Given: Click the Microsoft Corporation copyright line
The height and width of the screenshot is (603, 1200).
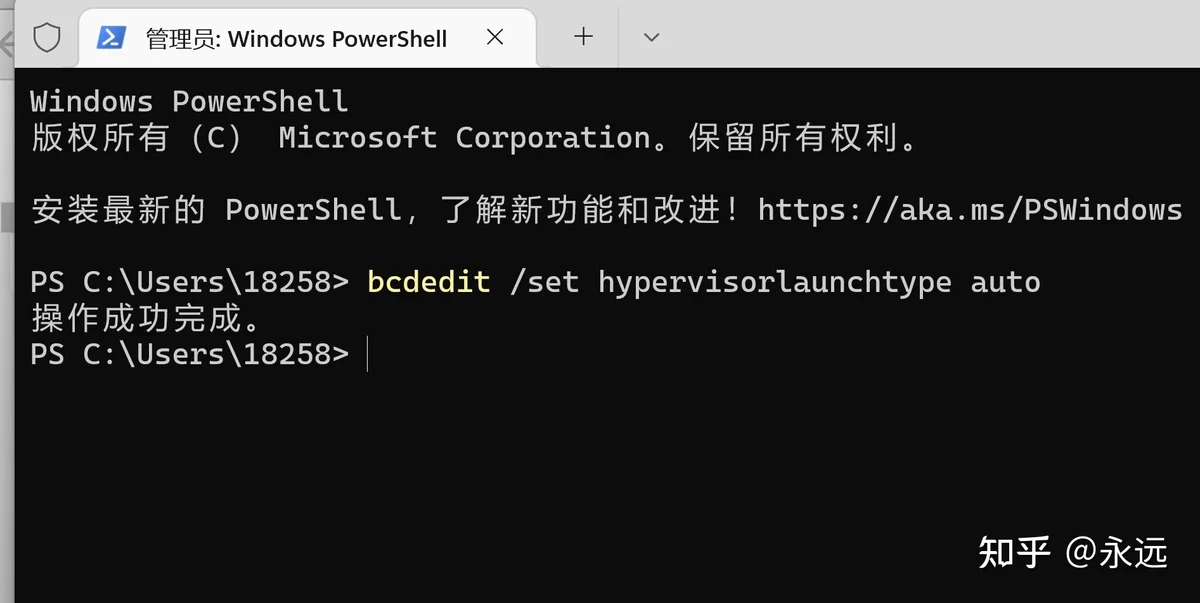Looking at the screenshot, I should pos(474,138).
